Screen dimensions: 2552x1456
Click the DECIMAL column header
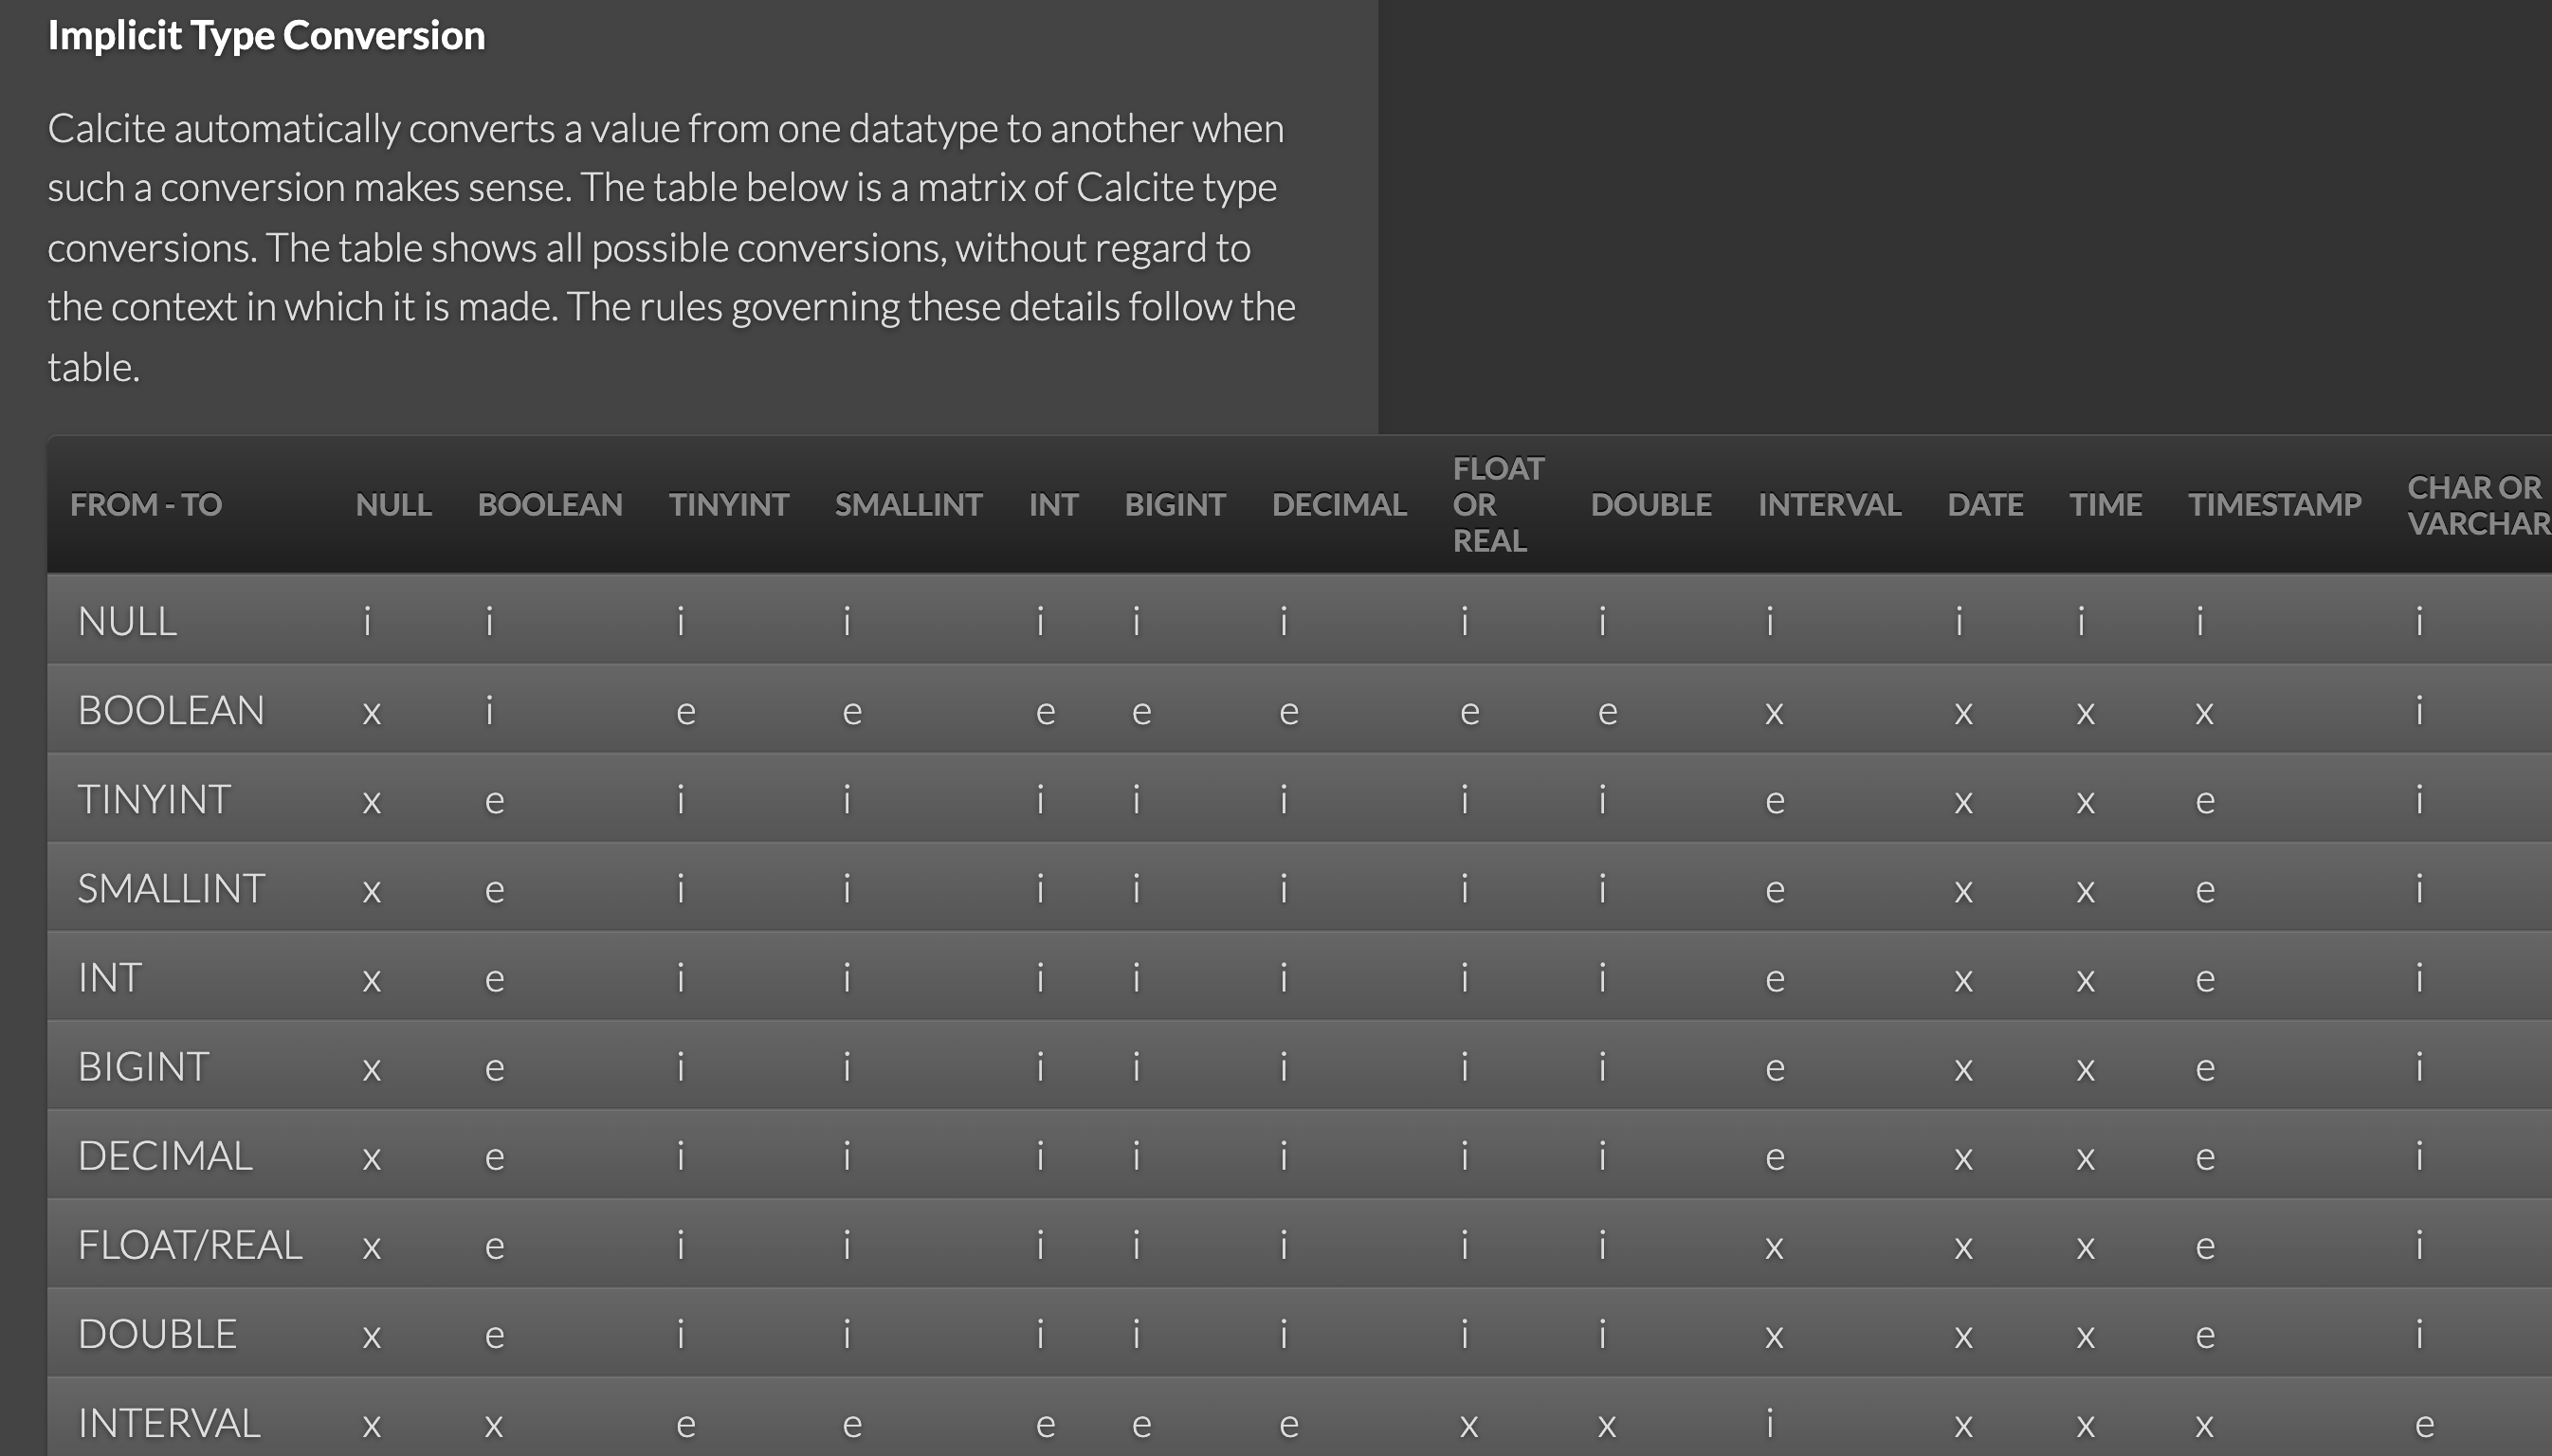1339,505
